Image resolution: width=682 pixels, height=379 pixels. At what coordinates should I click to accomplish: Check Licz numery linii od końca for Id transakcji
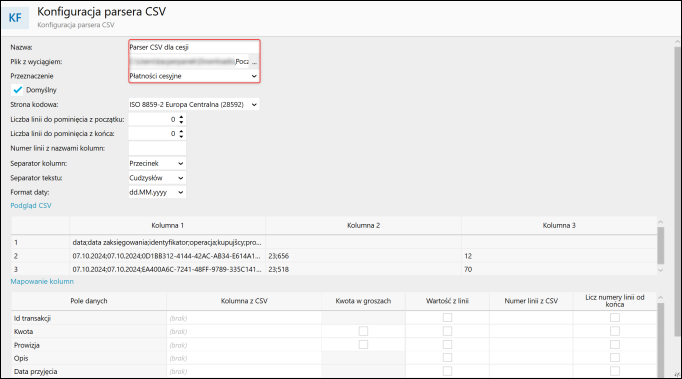(x=615, y=318)
